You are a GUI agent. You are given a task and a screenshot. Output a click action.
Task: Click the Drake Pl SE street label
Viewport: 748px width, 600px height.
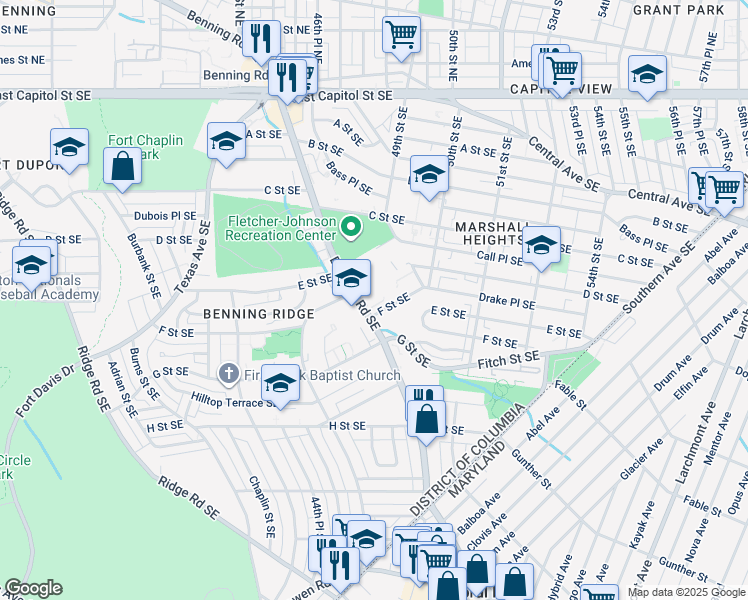(x=507, y=301)
